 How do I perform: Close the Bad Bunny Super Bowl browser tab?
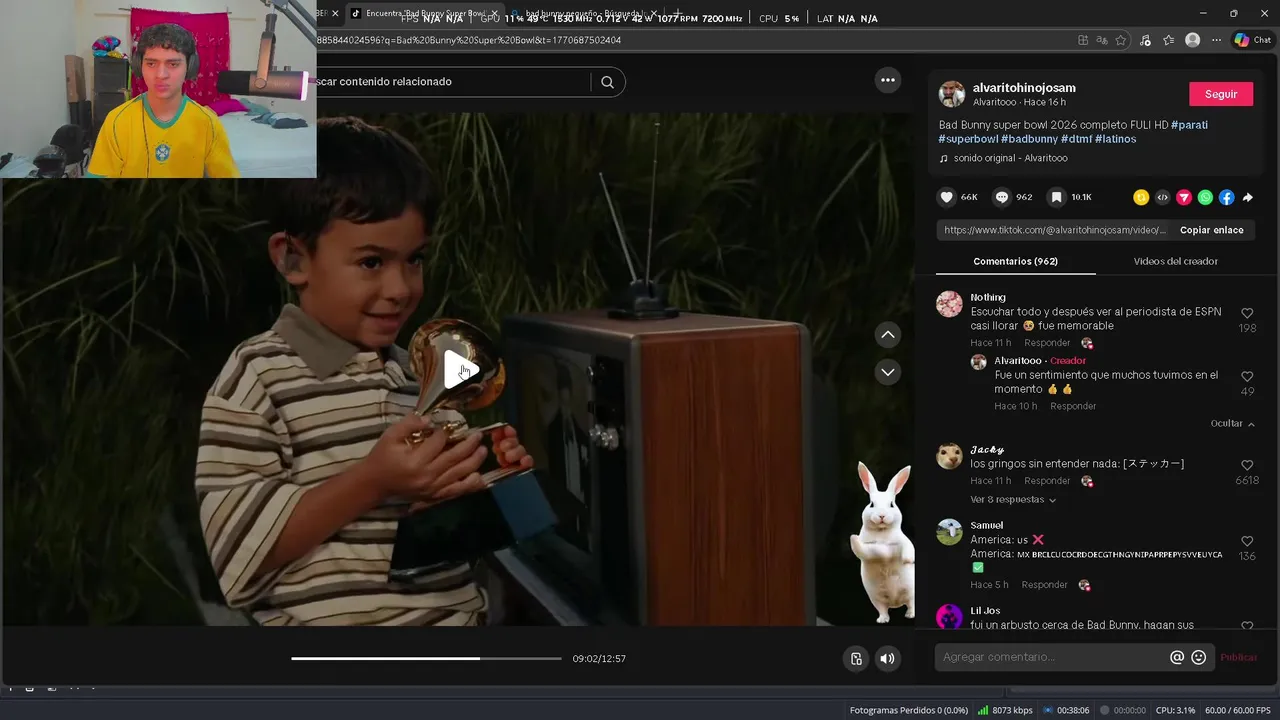494,14
